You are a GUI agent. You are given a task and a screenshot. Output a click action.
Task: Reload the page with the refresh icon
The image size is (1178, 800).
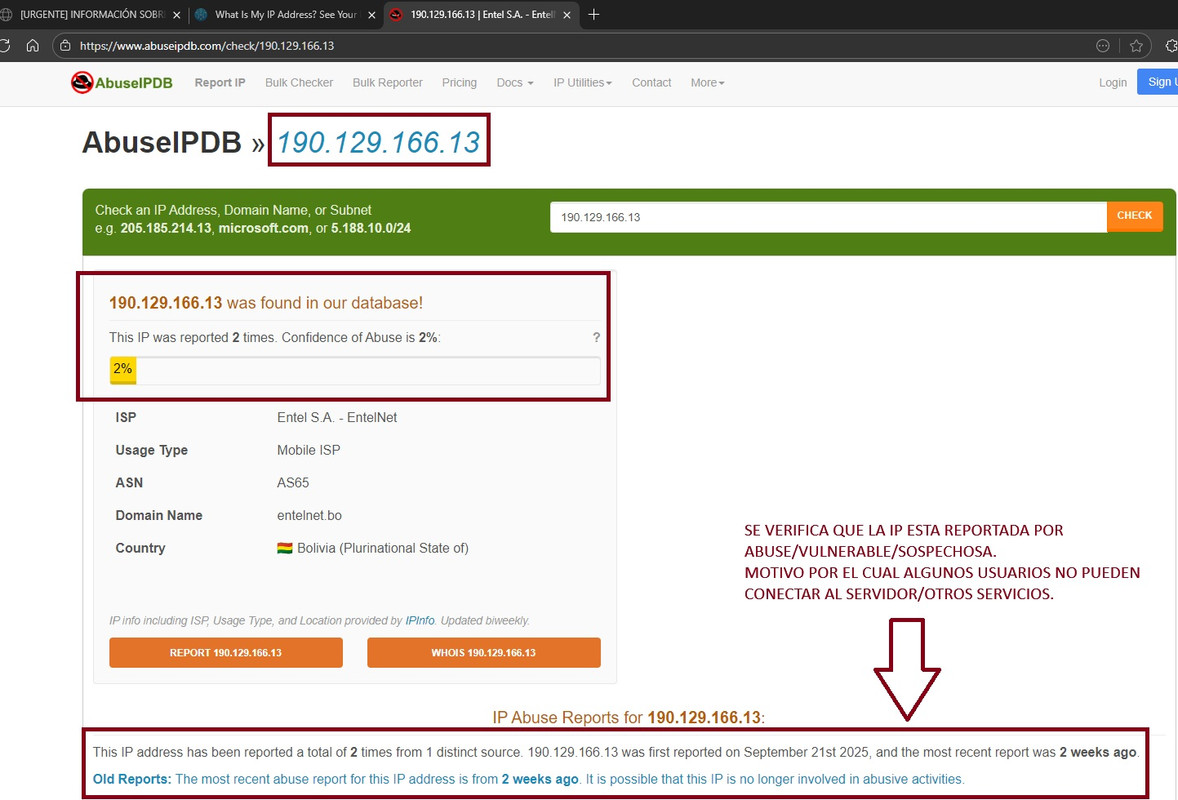coord(4,46)
